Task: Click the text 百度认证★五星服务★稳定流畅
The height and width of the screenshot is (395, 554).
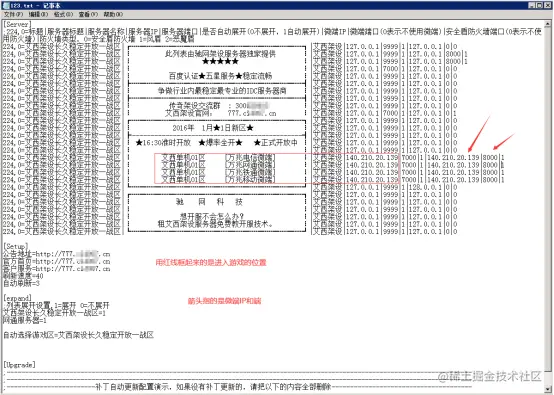Action: coord(220,76)
